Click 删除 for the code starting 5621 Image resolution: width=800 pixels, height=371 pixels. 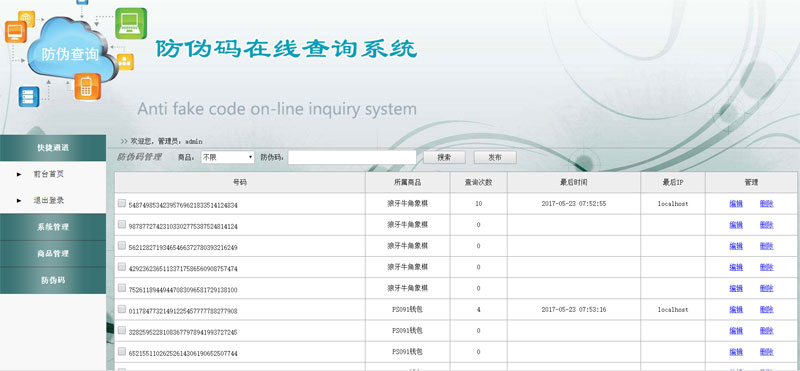766,246
